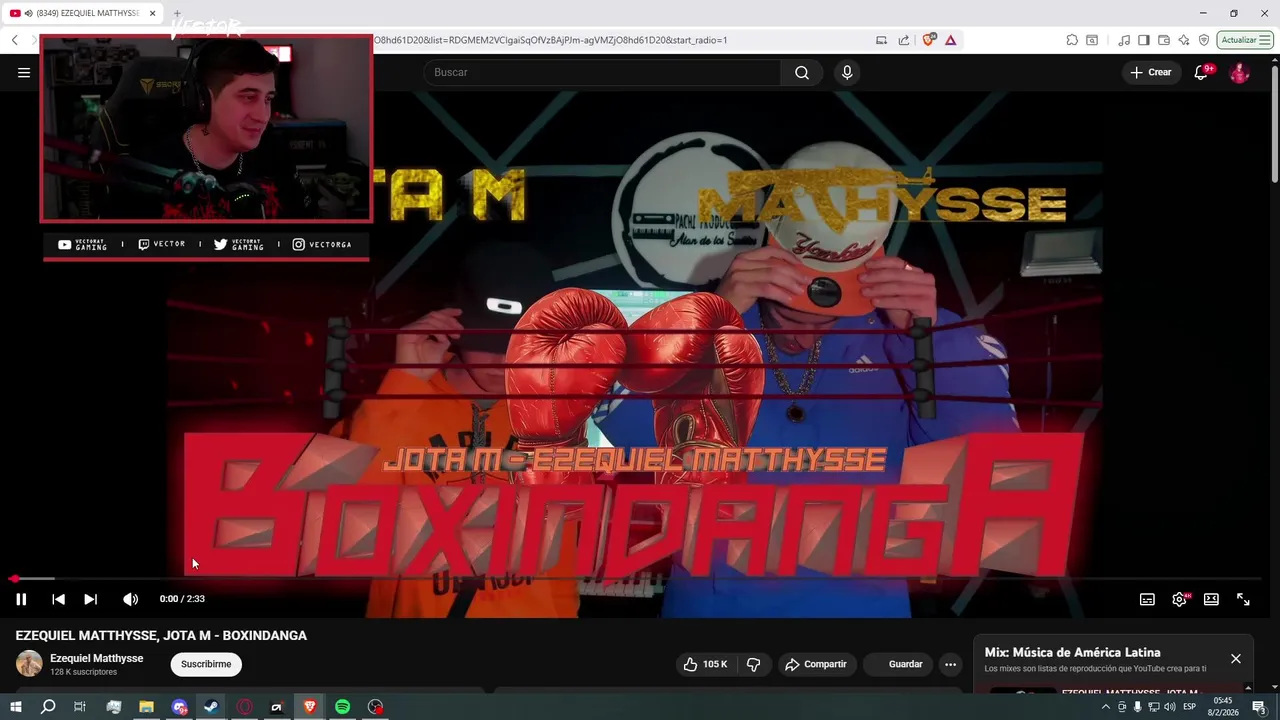Screen dimensions: 1280x720
Task: Open YouTube notifications bell
Action: (x=1202, y=72)
